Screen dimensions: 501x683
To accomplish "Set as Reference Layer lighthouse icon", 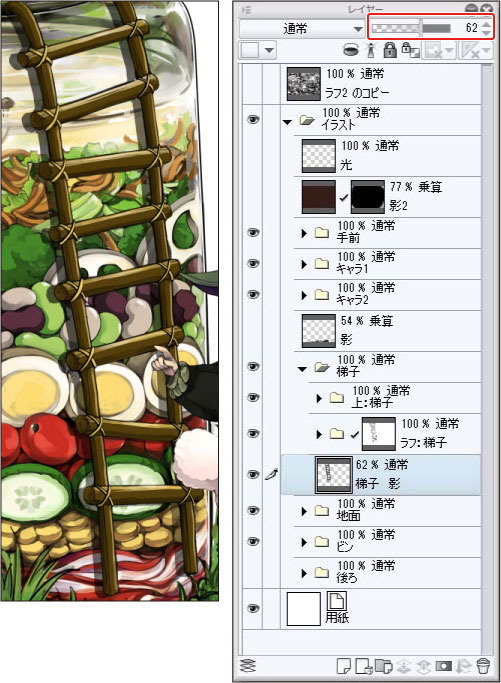I will click(x=371, y=50).
